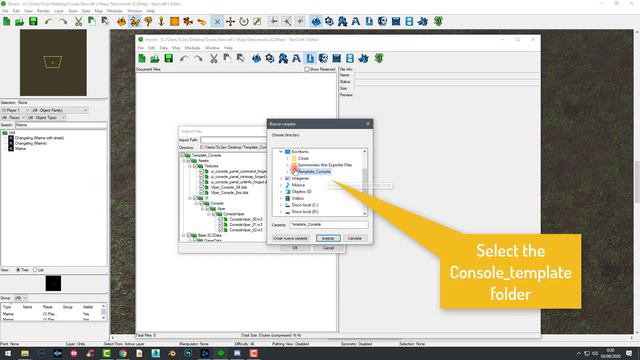
Task: Open Data menu in the Import window
Action: pos(164,48)
